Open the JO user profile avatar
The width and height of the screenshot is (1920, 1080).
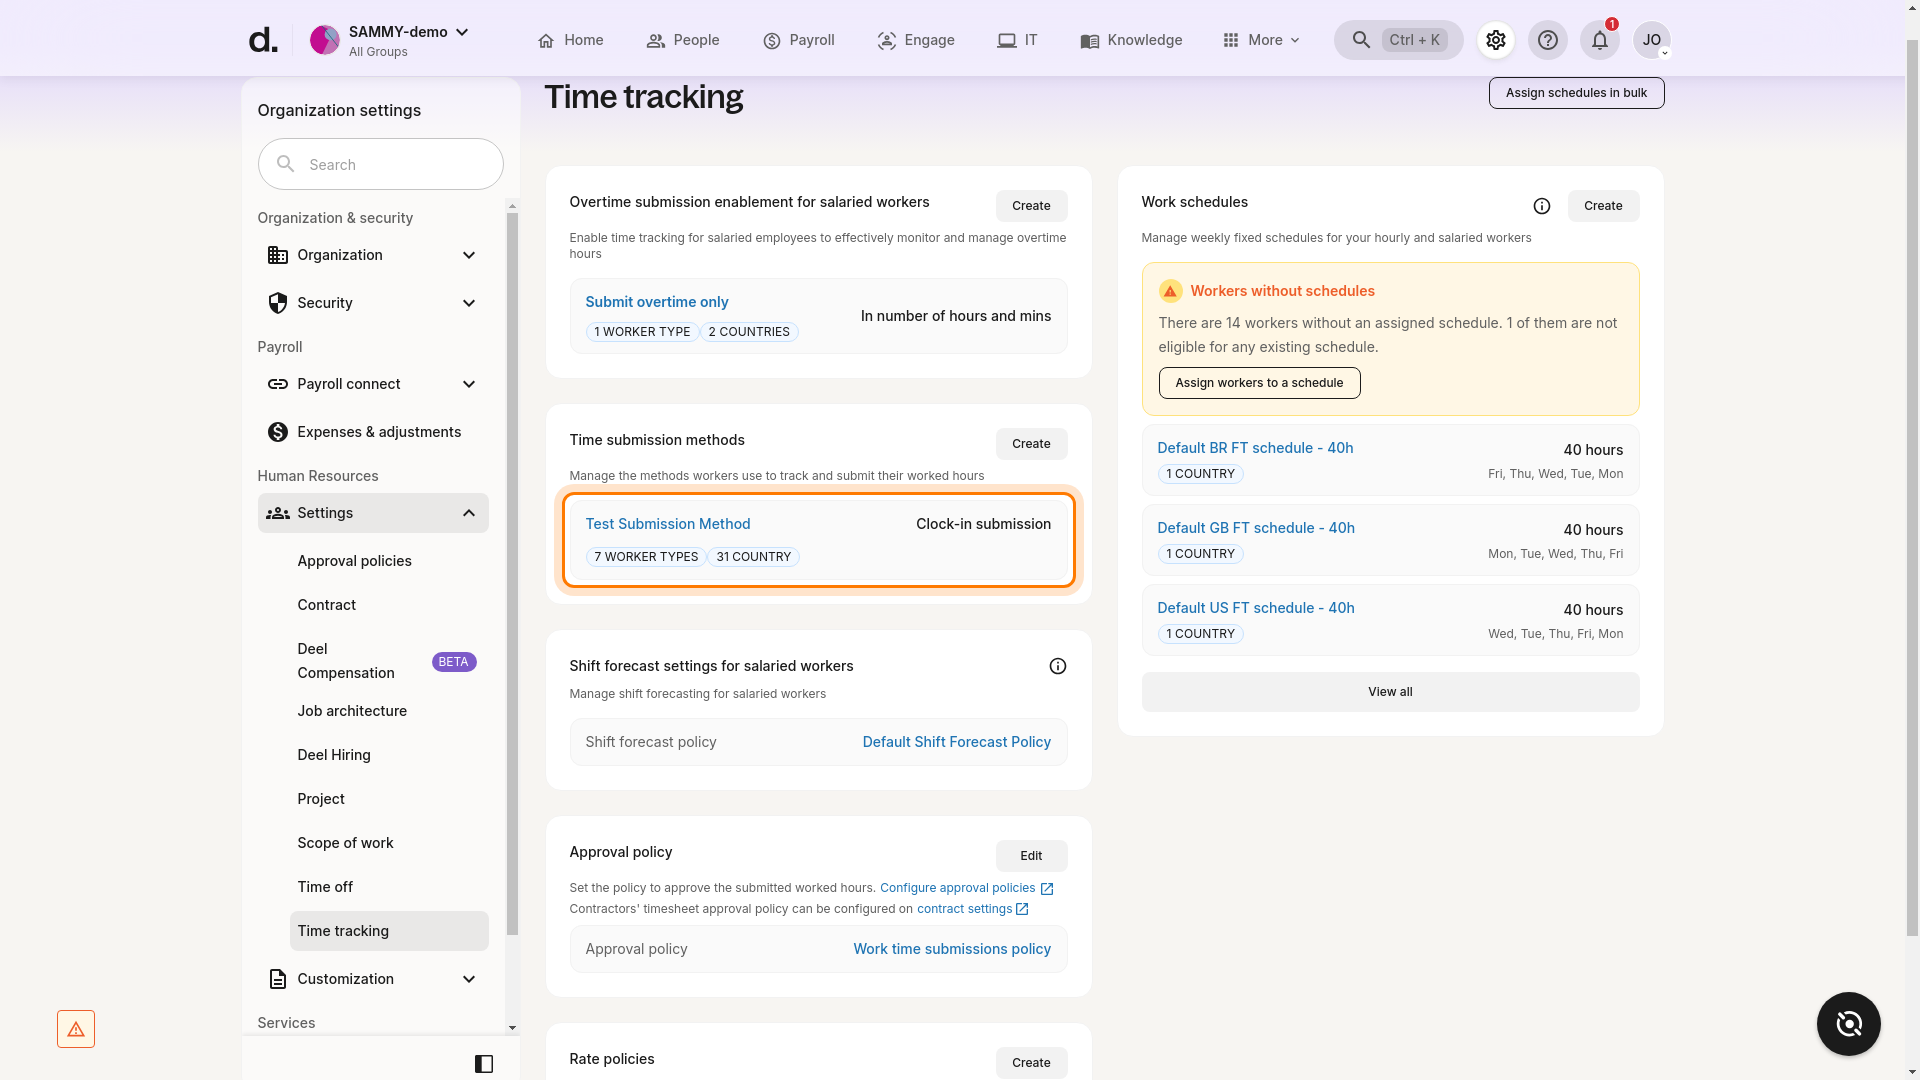tap(1651, 40)
